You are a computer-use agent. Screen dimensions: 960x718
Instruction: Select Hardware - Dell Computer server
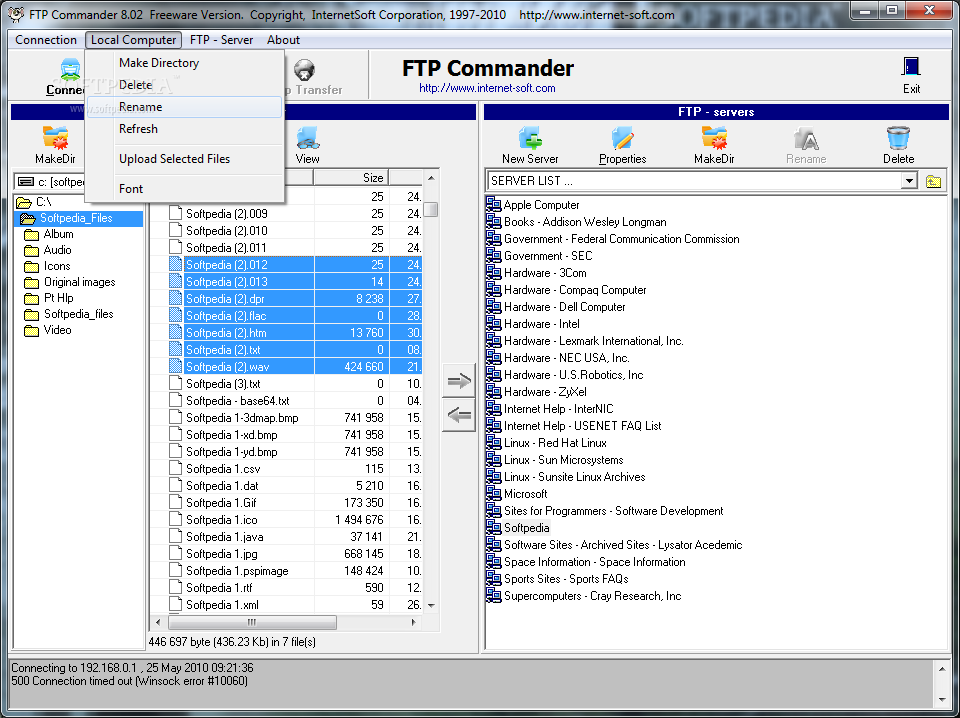(564, 307)
